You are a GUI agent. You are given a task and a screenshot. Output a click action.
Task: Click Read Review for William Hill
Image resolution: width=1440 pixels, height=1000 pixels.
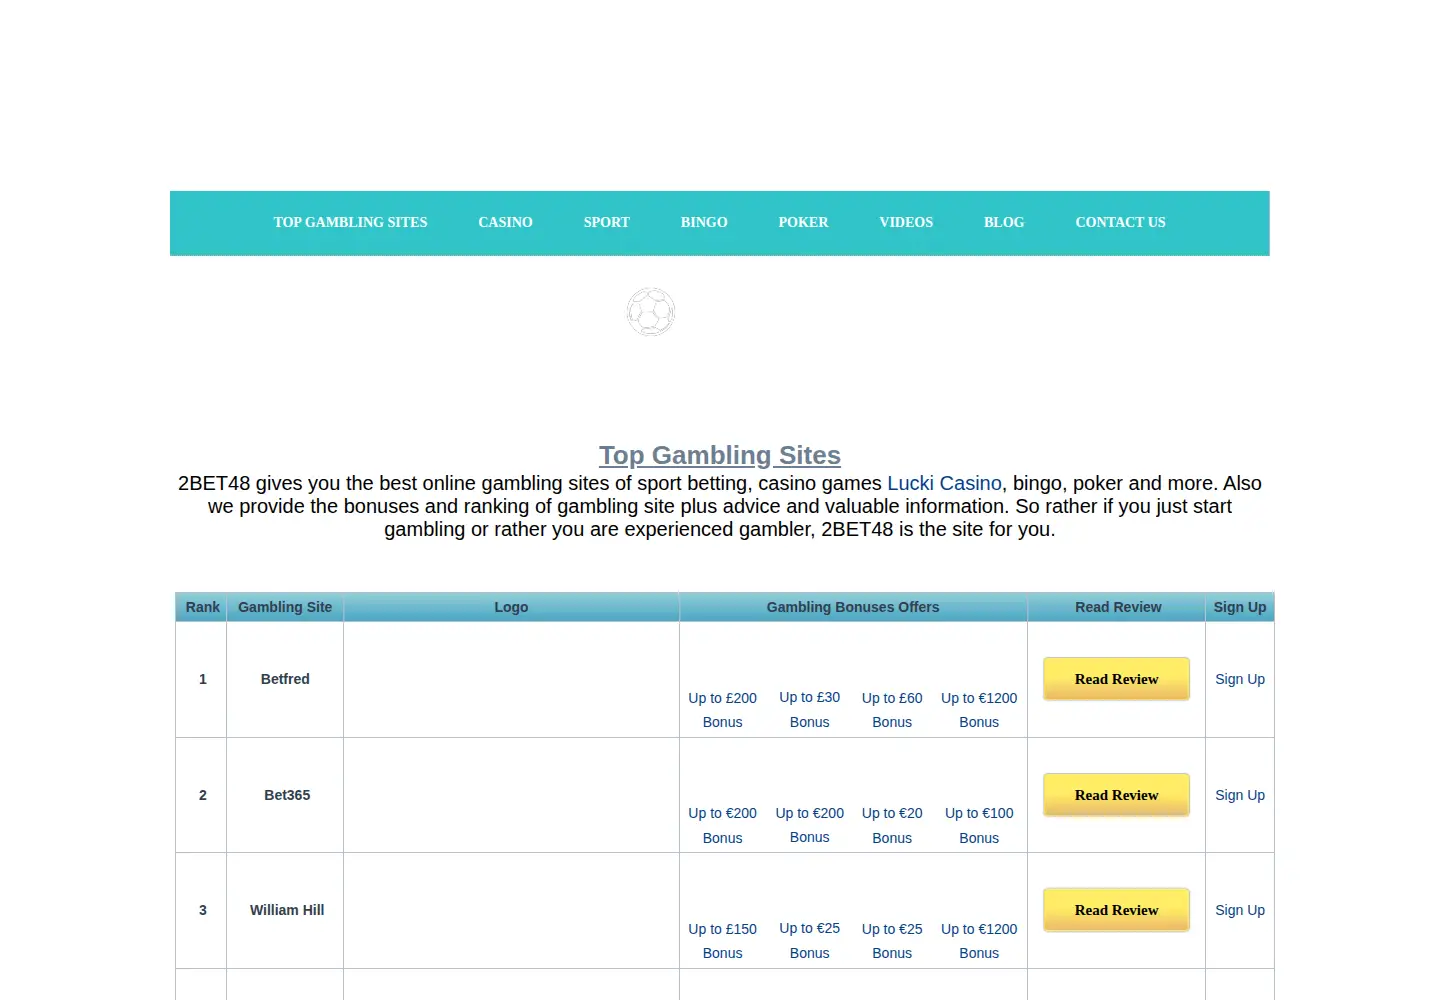1116,910
